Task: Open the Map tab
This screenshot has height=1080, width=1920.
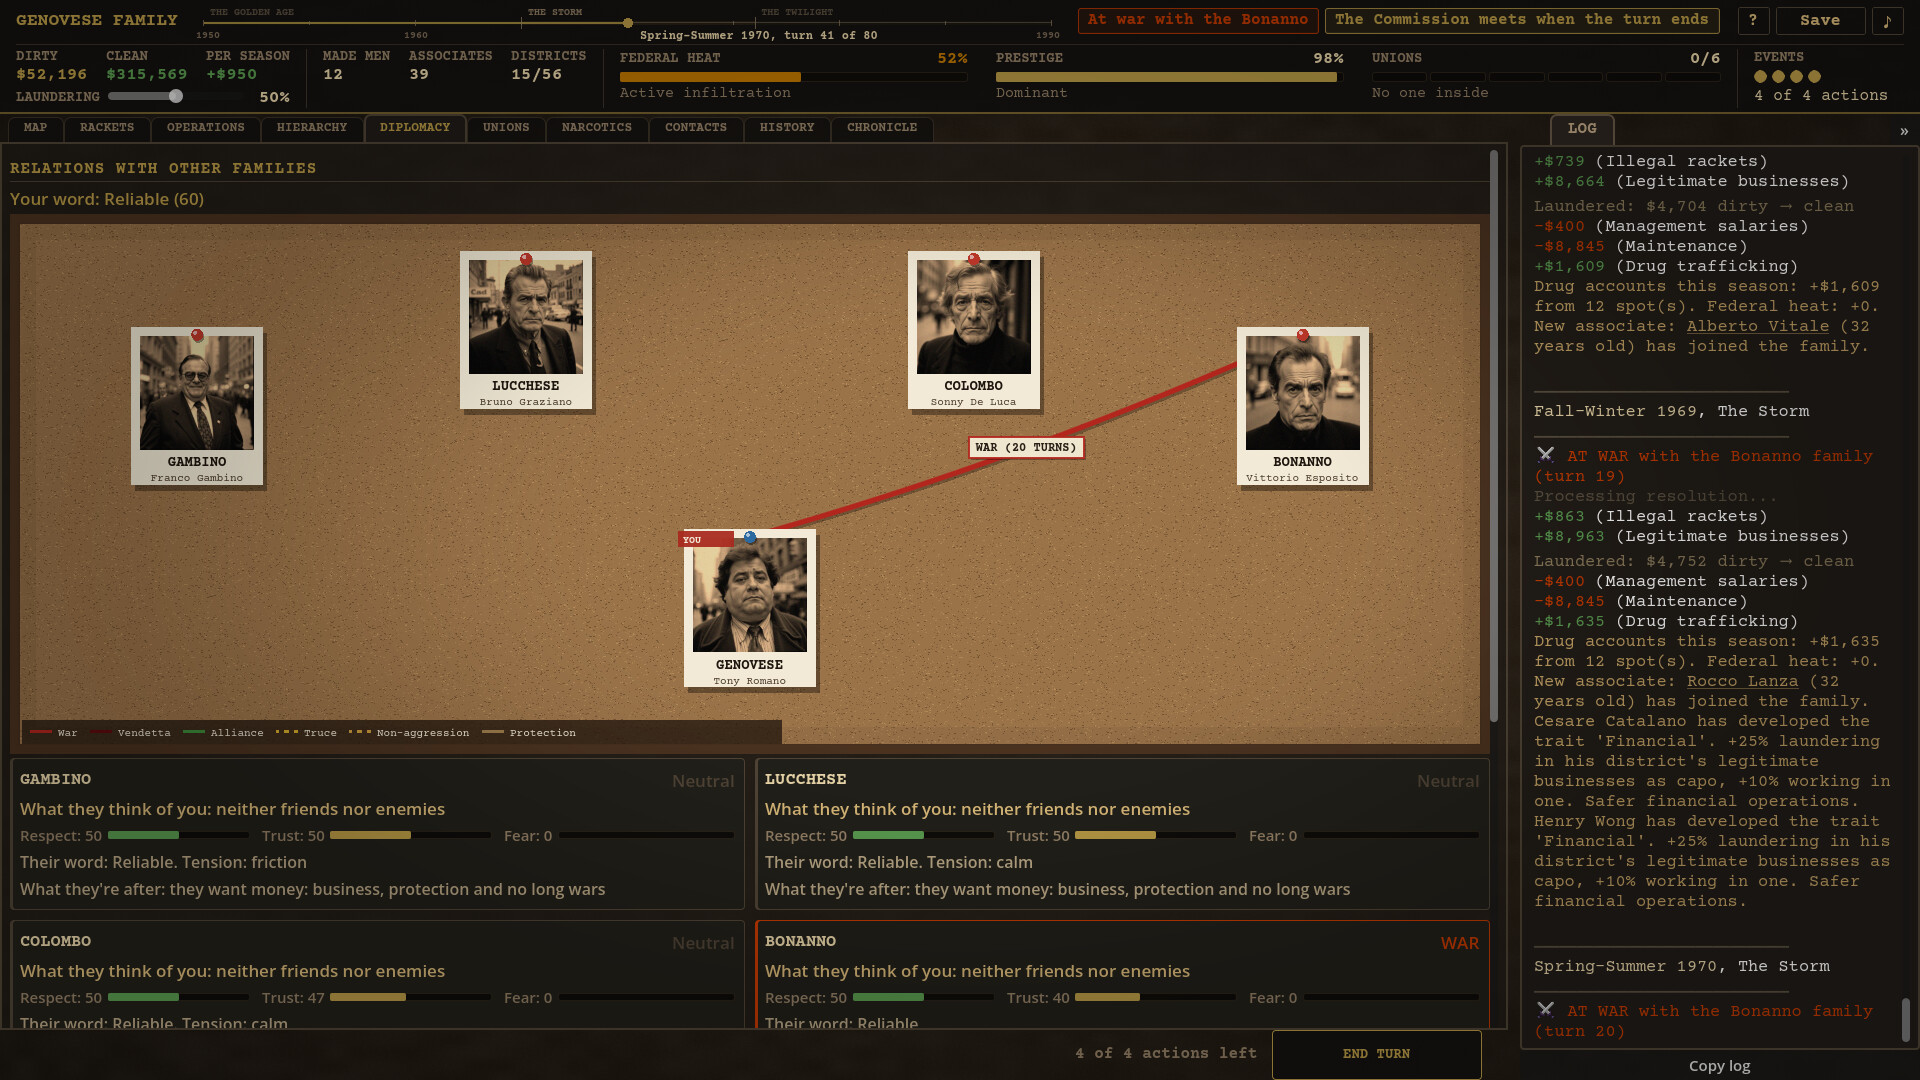Action: [x=35, y=128]
